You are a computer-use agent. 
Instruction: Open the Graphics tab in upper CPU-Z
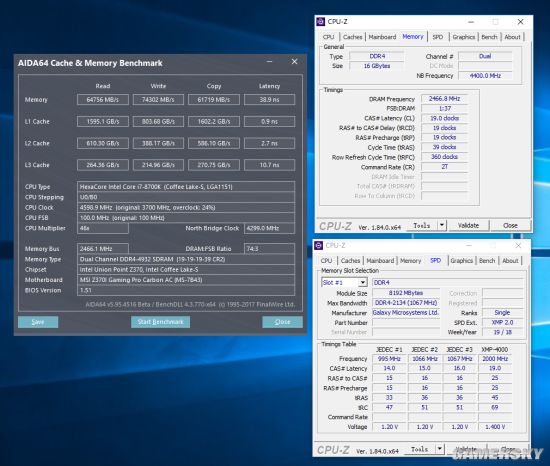[x=463, y=37]
